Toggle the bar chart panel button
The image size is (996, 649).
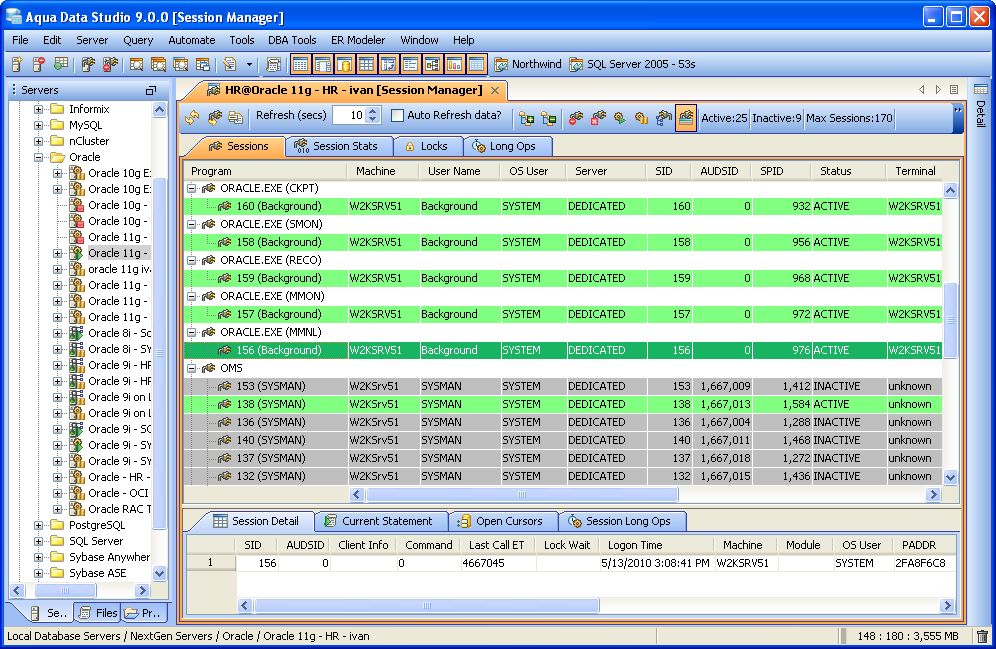(454, 64)
